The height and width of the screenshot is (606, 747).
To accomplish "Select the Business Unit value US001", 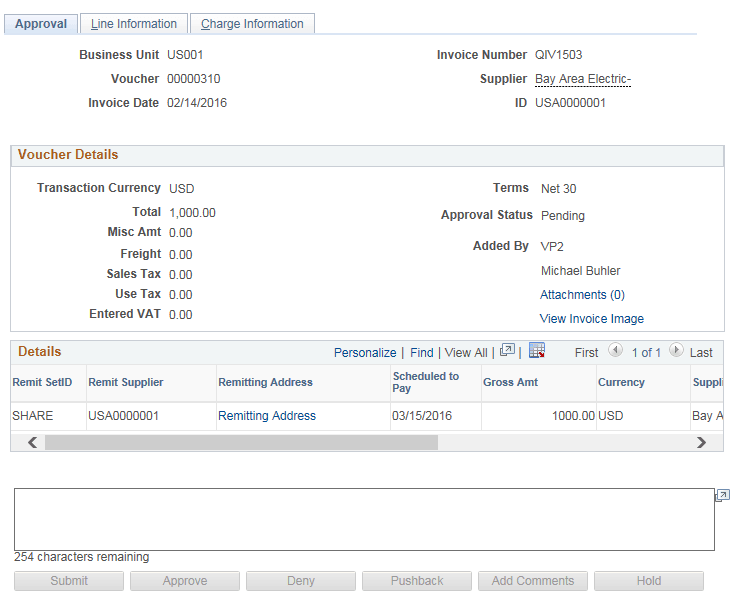I will 185,55.
